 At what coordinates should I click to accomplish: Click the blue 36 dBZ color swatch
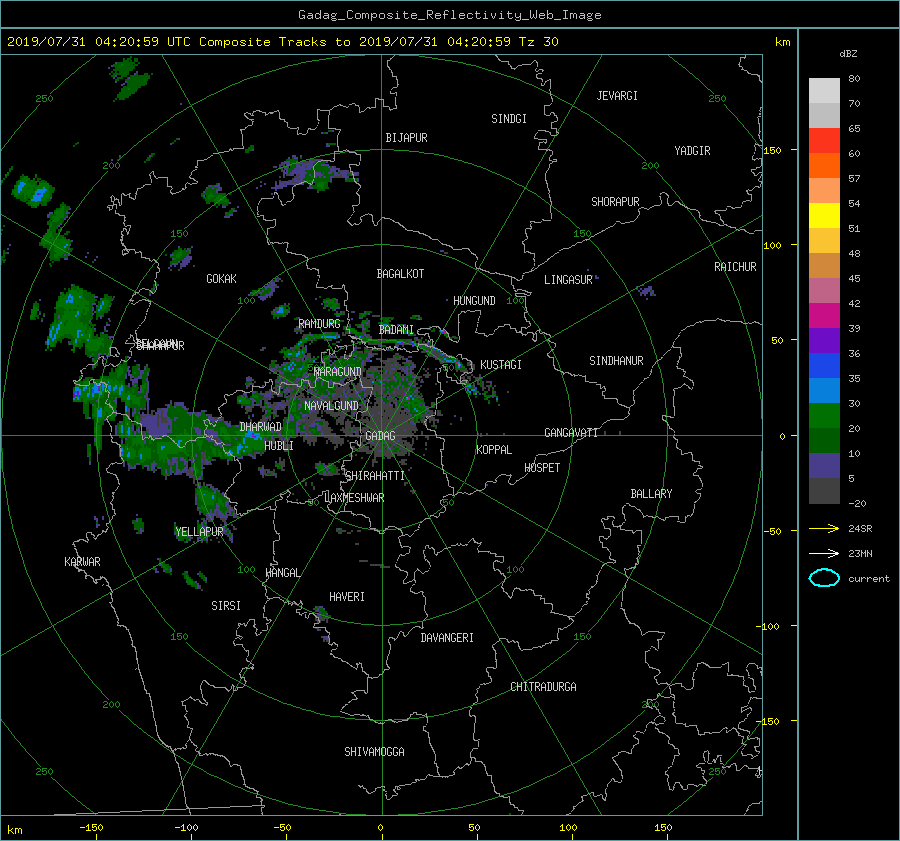pyautogui.click(x=824, y=365)
